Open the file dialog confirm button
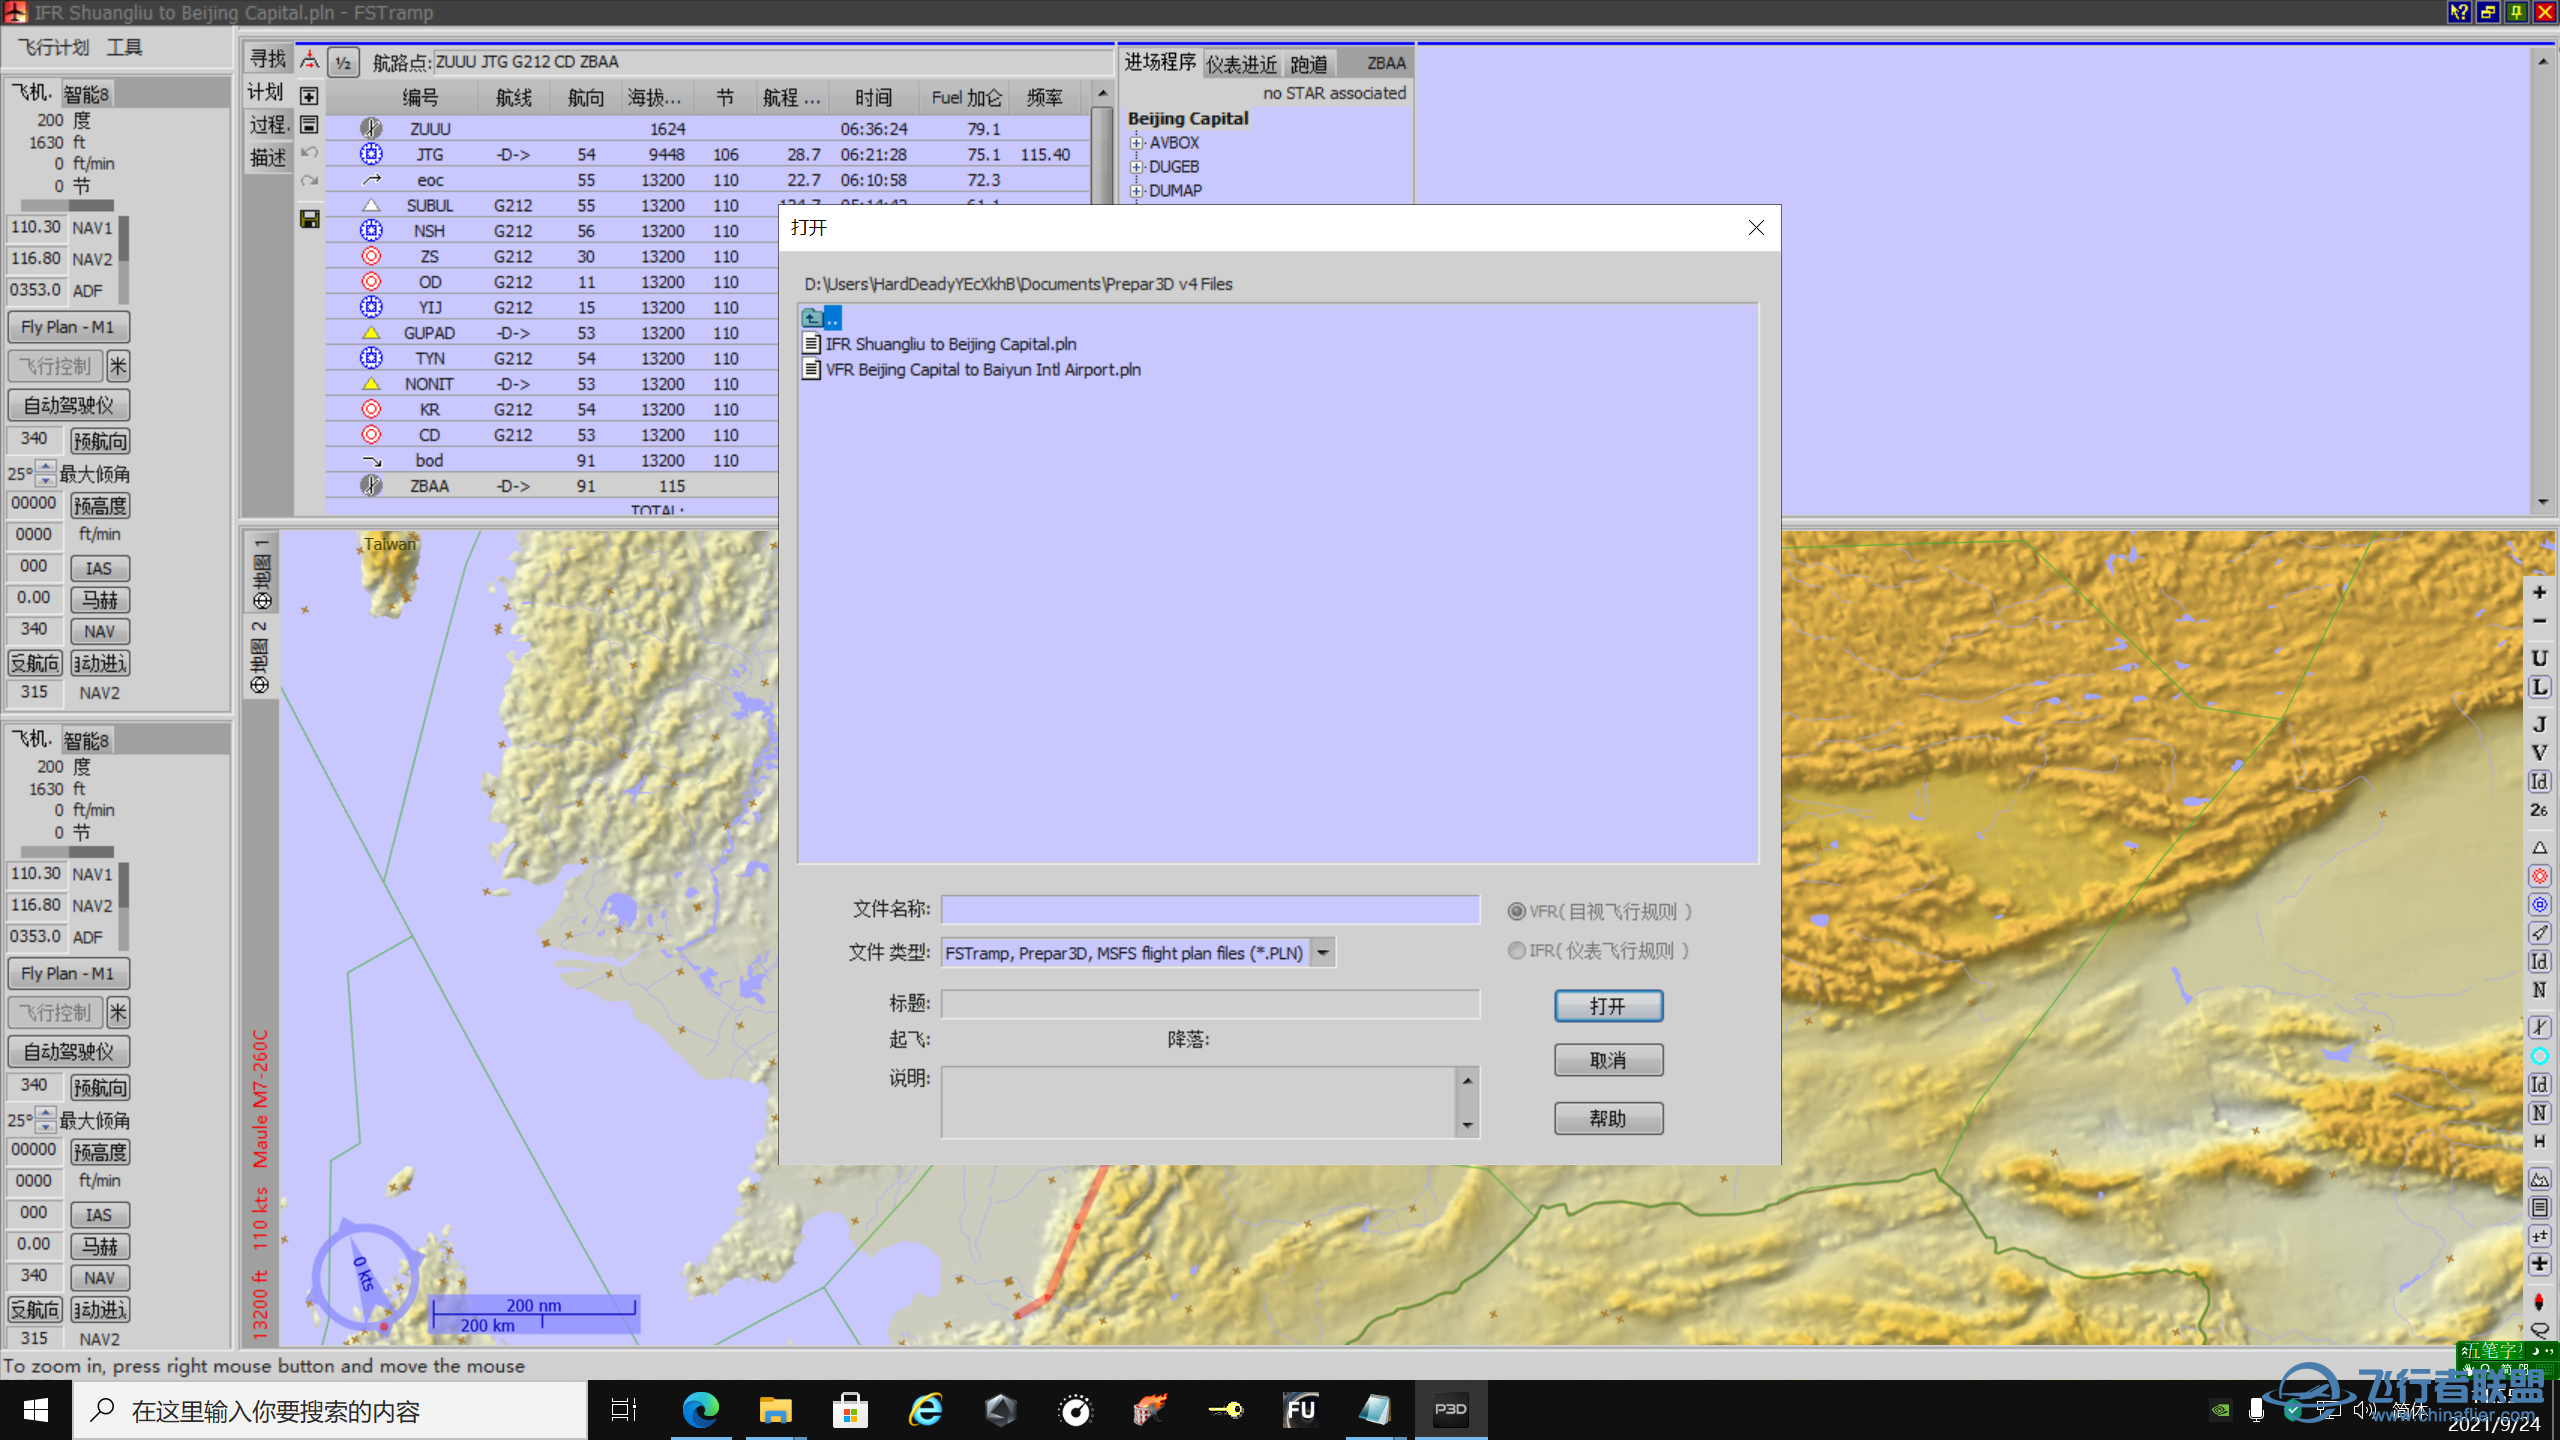Screen dimensions: 2560x1440 click(1605, 1006)
